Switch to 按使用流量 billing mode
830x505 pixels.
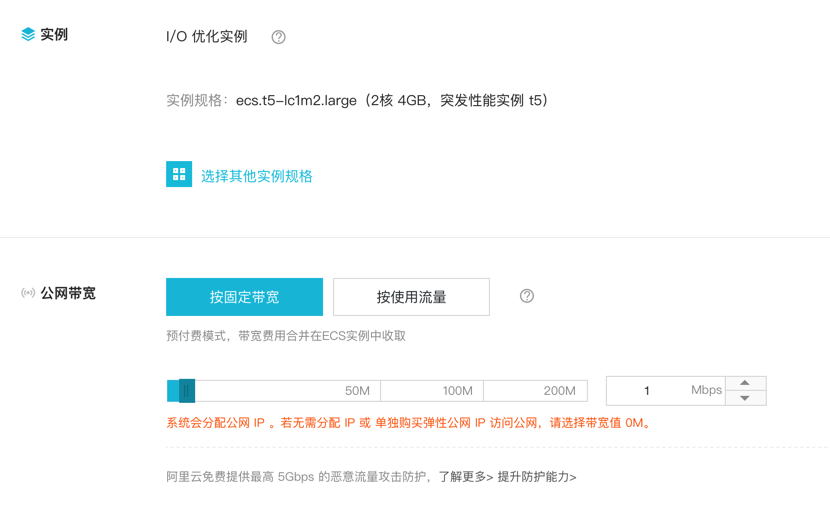point(411,297)
